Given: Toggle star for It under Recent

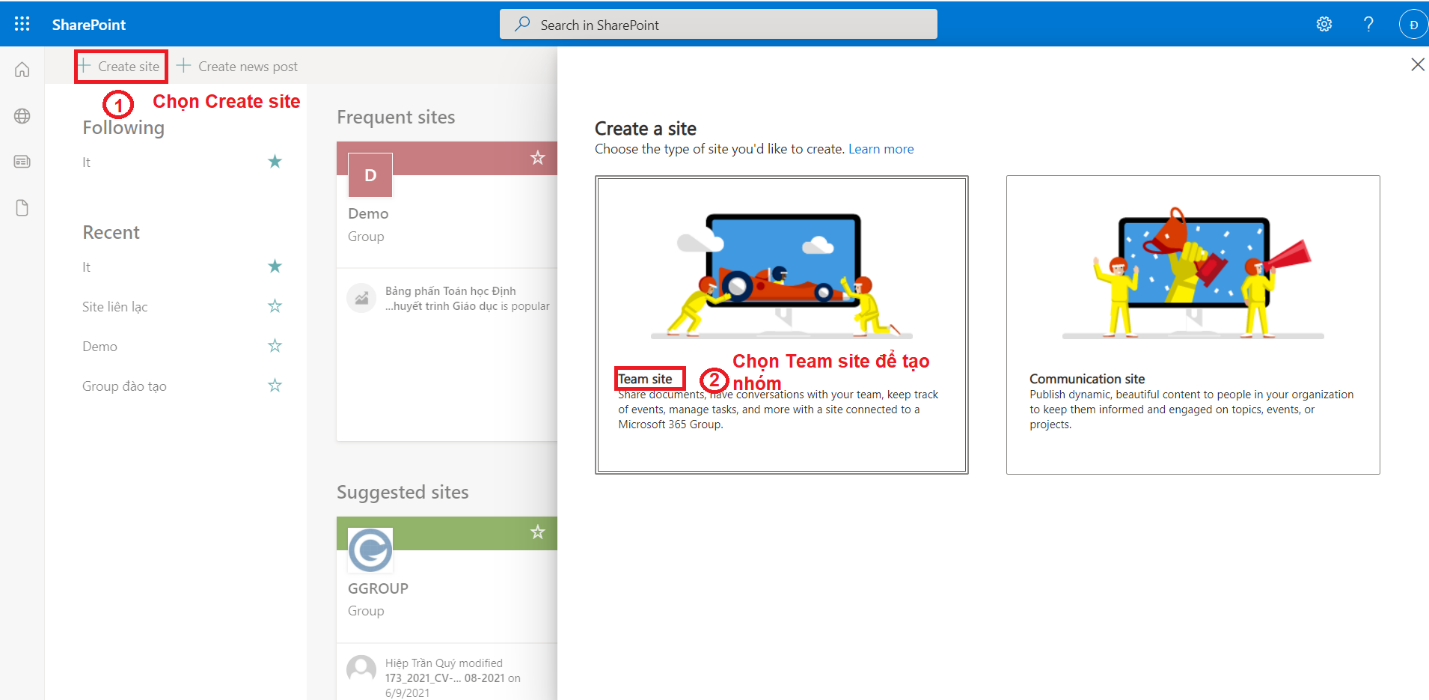Looking at the screenshot, I should point(275,266).
